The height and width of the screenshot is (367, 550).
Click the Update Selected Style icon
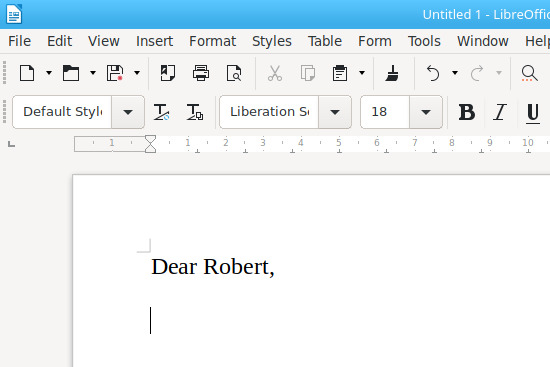[x=161, y=112]
